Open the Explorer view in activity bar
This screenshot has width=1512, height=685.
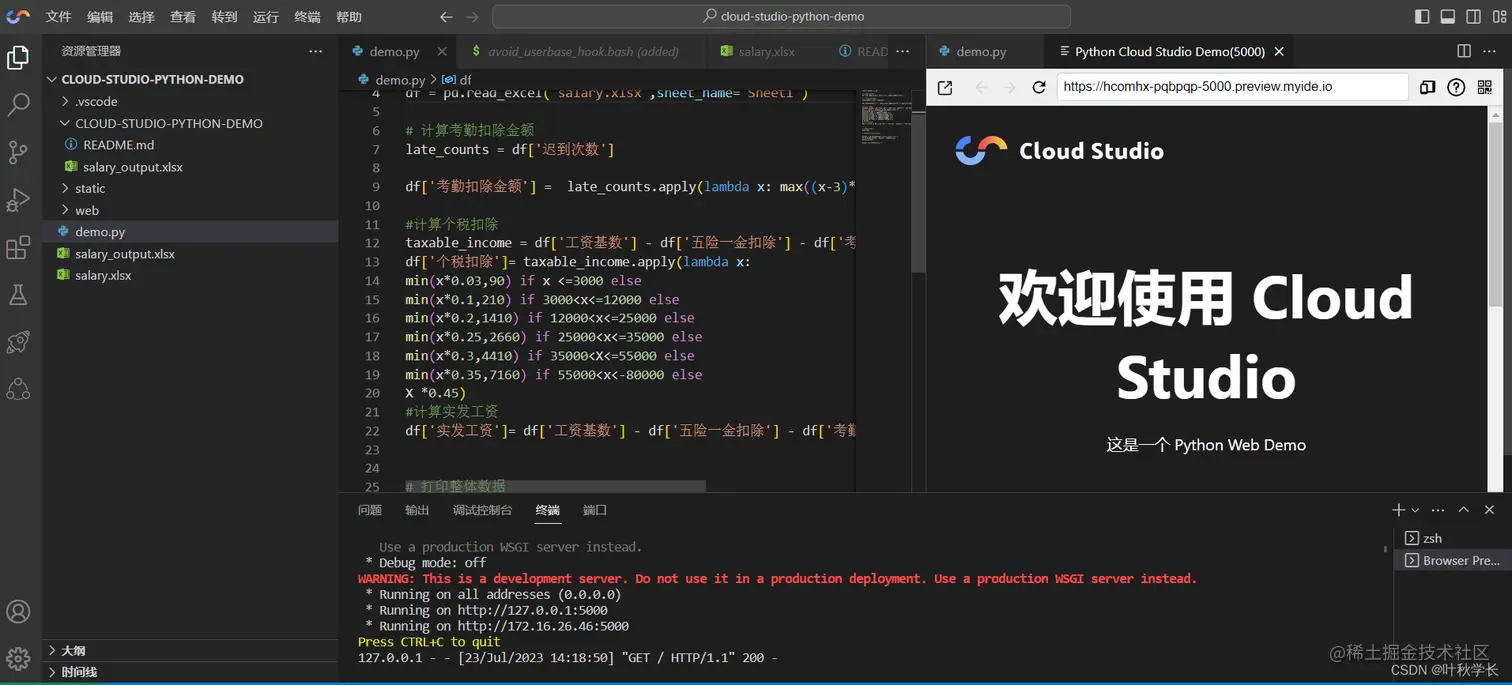(x=18, y=58)
